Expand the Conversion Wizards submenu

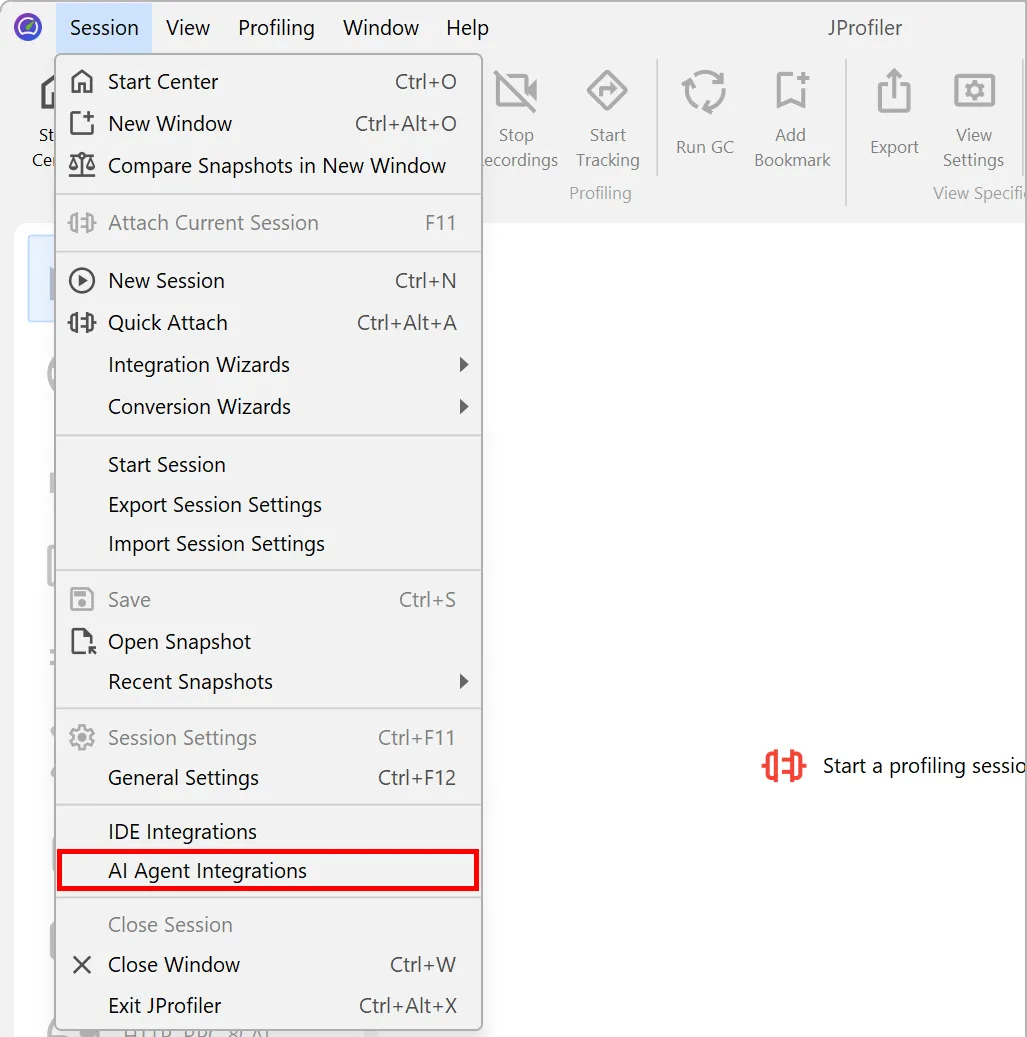(x=268, y=407)
